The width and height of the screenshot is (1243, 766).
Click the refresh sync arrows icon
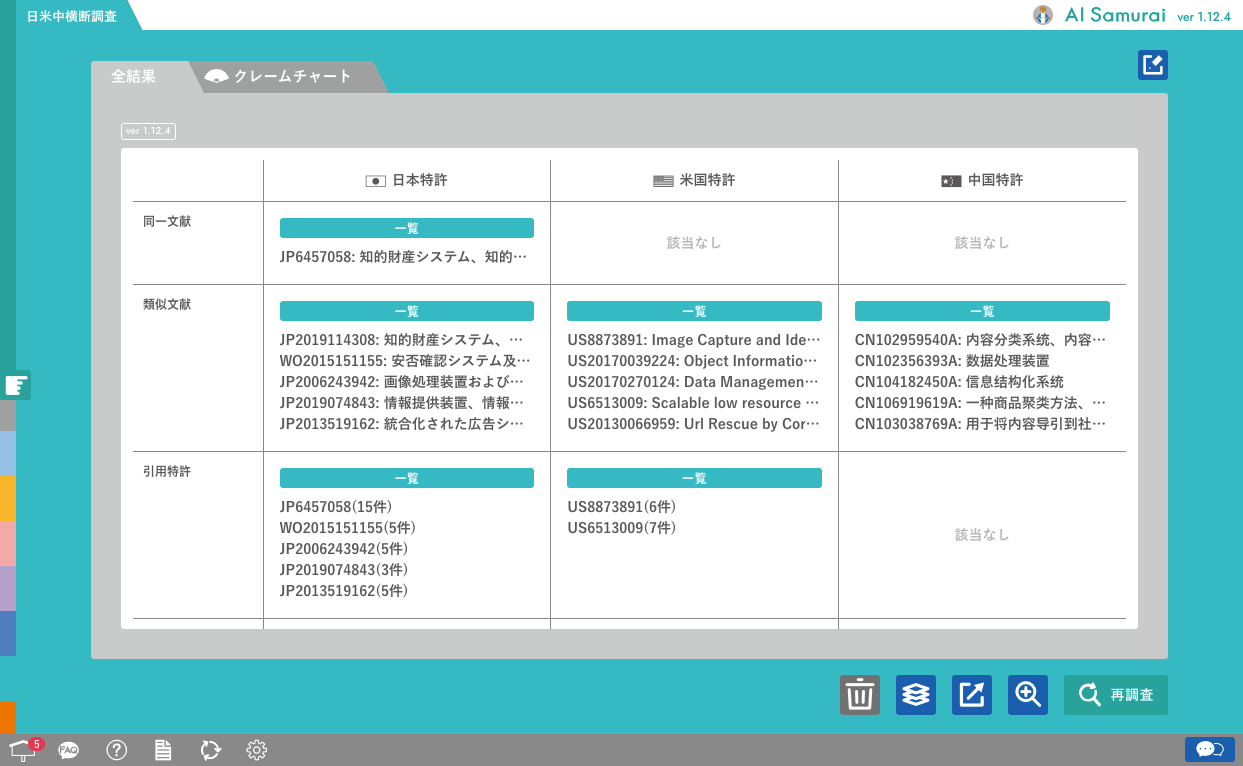[x=210, y=750]
